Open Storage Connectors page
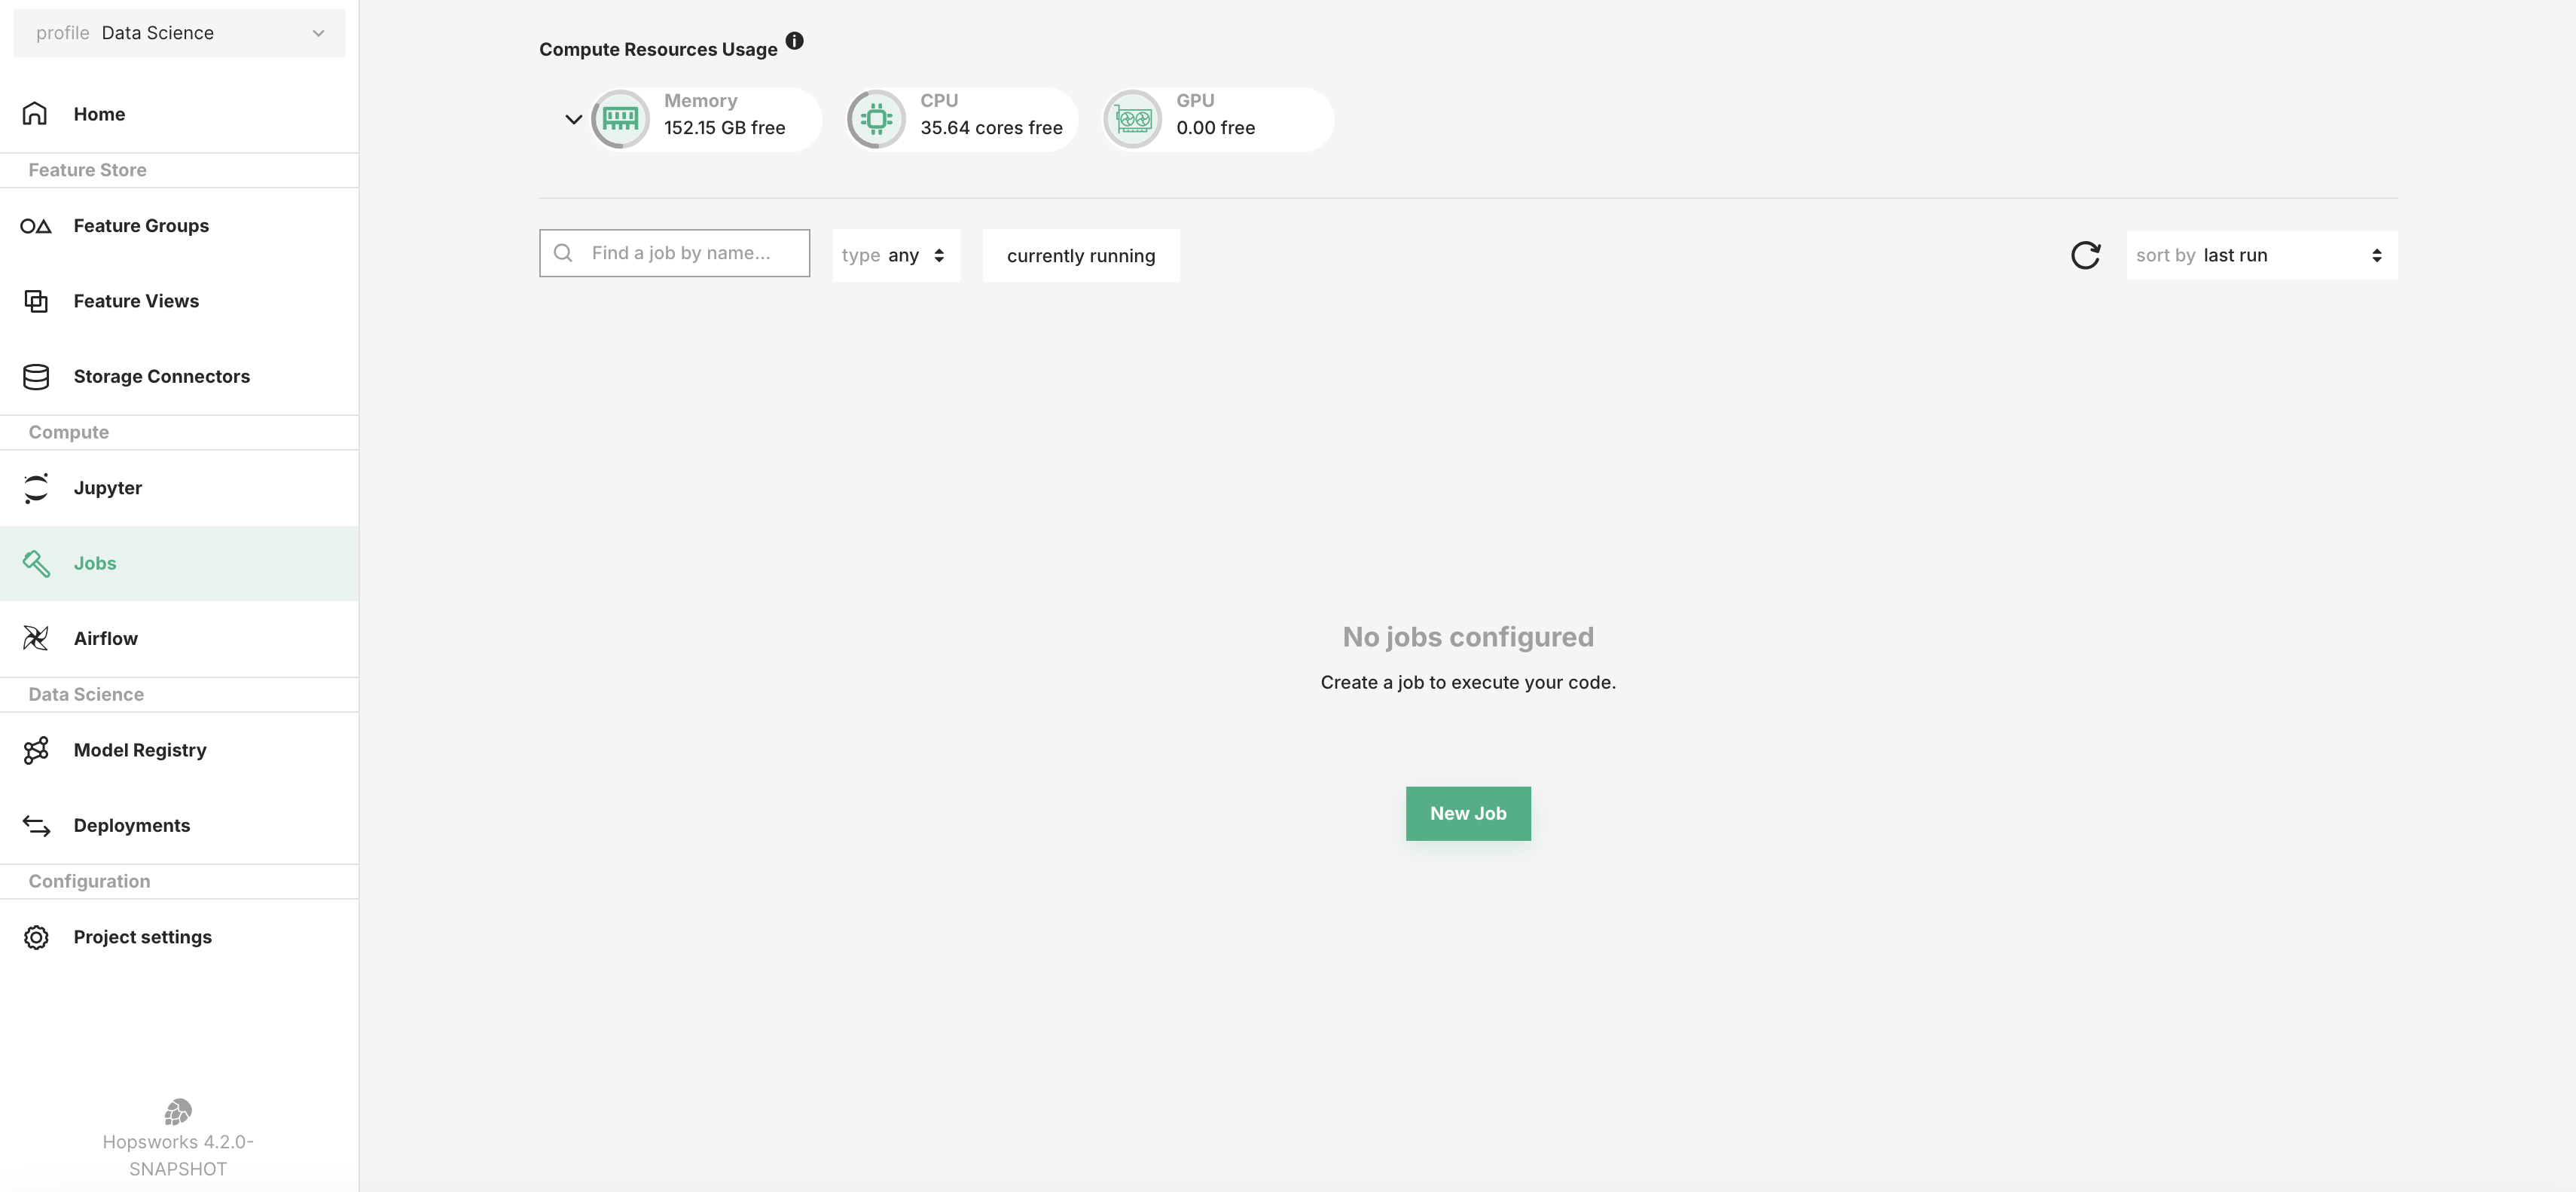Screen dimensions: 2576x1192 [161, 376]
